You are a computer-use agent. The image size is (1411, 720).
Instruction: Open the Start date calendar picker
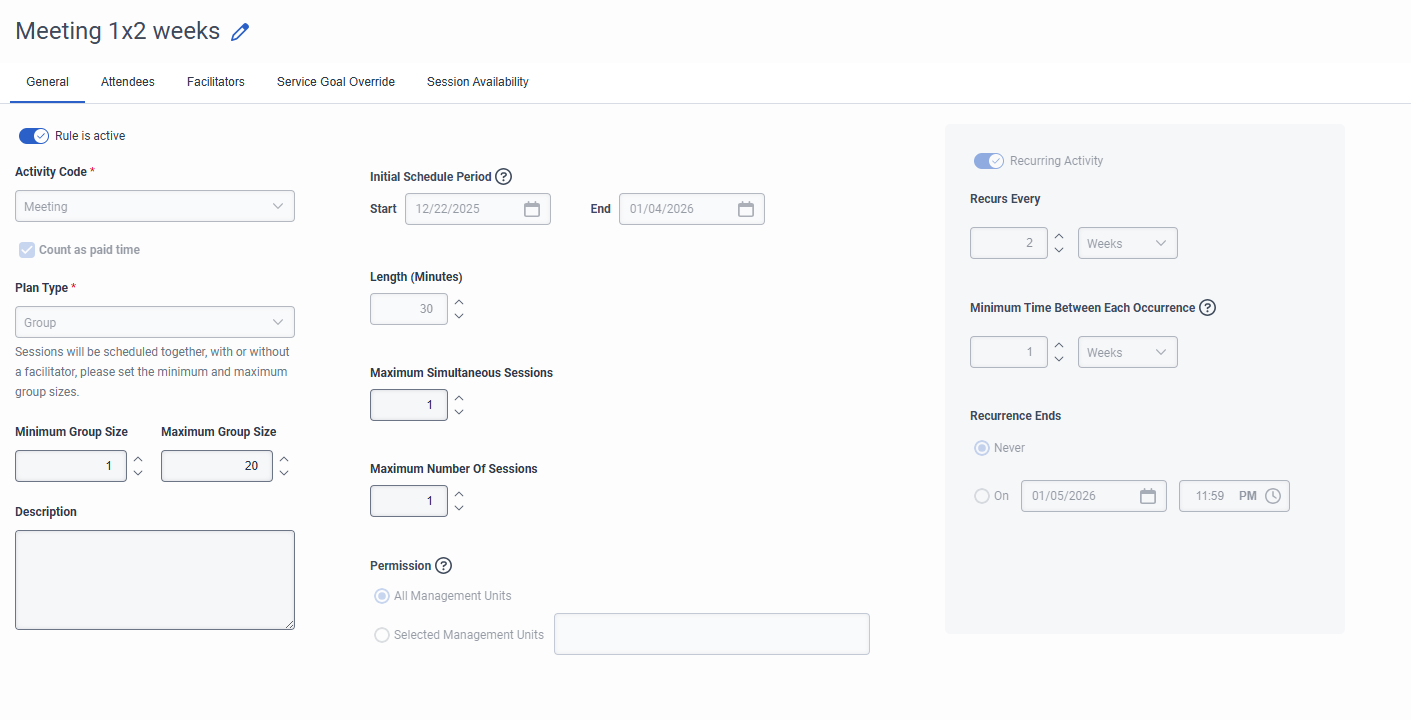pyautogui.click(x=532, y=209)
